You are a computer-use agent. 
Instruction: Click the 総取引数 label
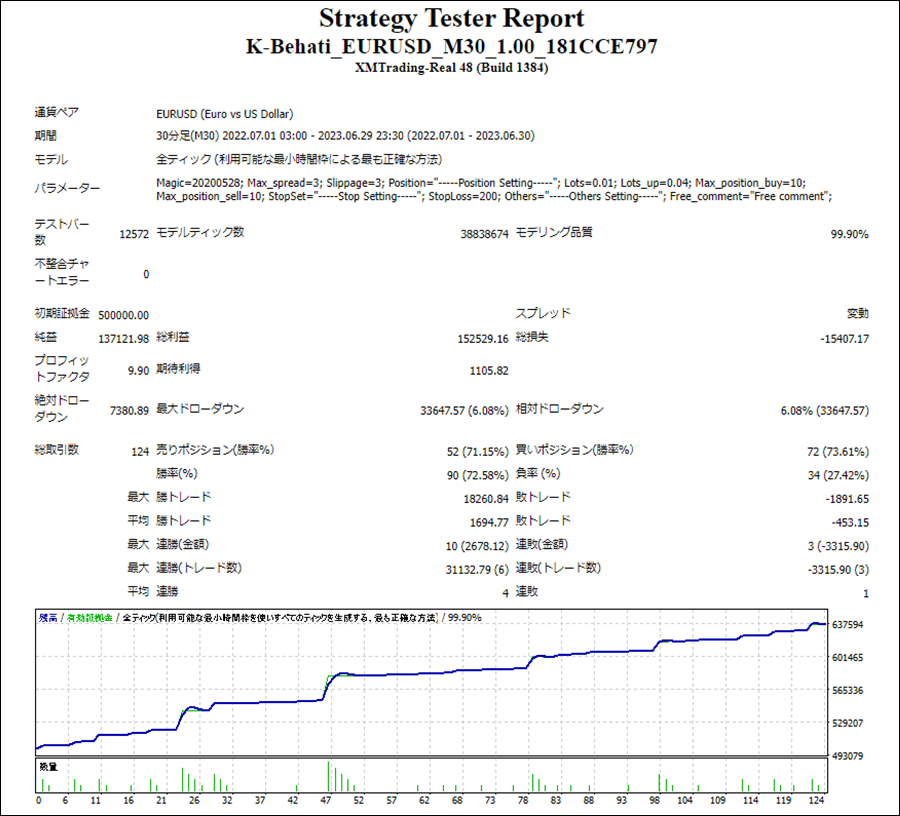pyautogui.click(x=56, y=449)
